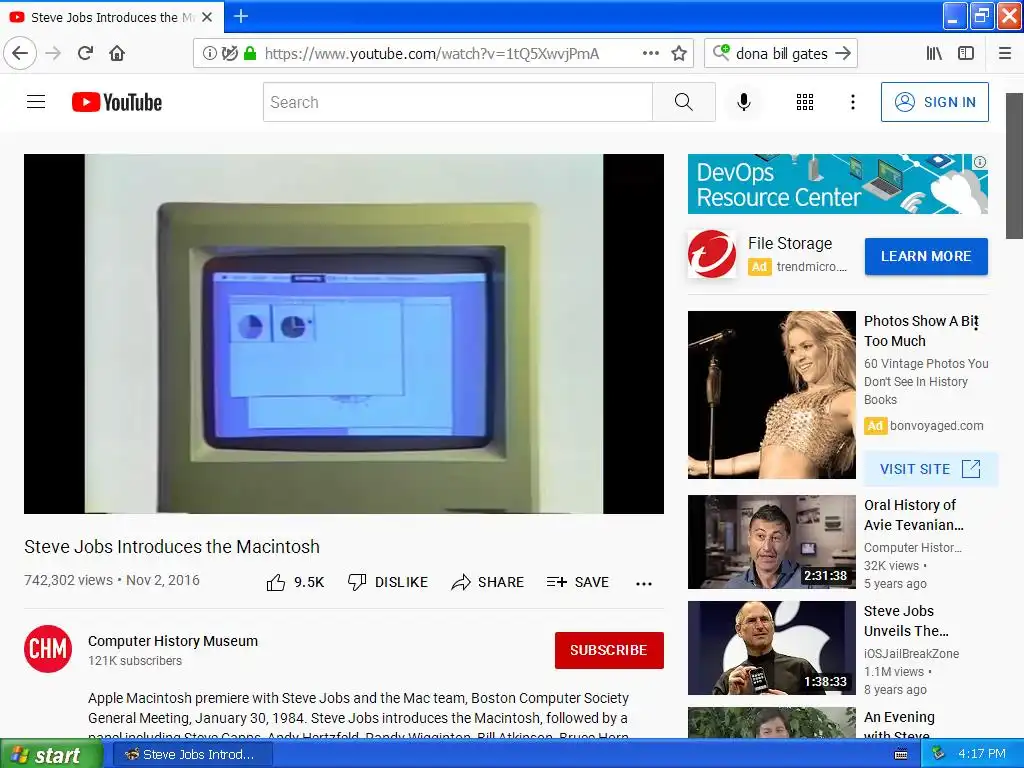The height and width of the screenshot is (768, 1024).
Task: Open the Firefox hamburger menu
Action: (1005, 54)
